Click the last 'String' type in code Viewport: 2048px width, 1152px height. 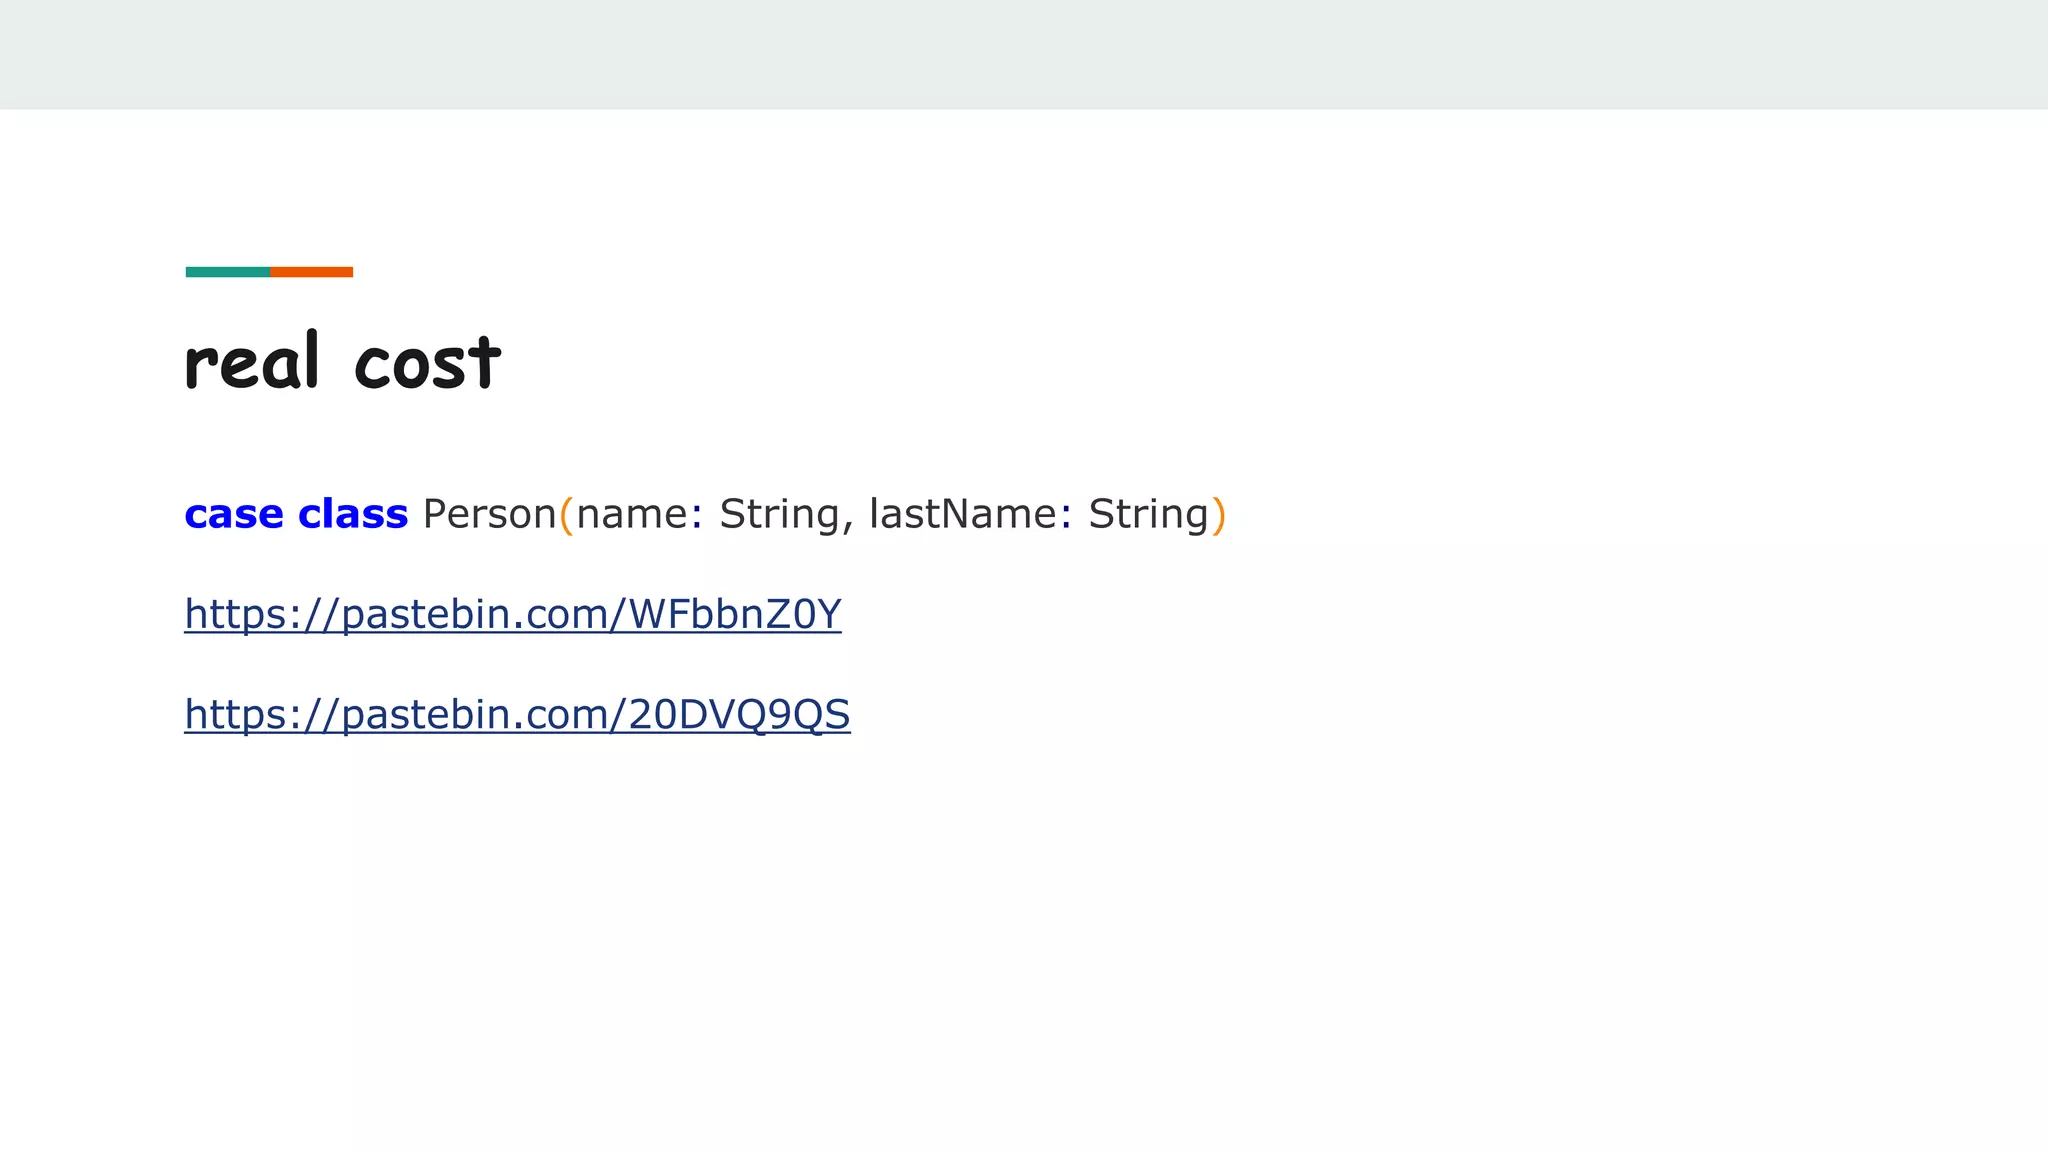(1148, 514)
